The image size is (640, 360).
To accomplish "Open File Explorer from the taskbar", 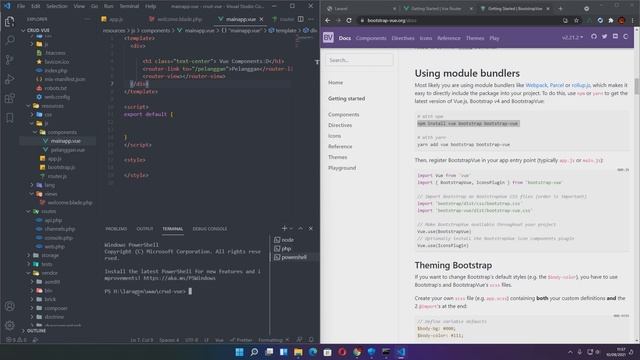I will click(x=298, y=352).
